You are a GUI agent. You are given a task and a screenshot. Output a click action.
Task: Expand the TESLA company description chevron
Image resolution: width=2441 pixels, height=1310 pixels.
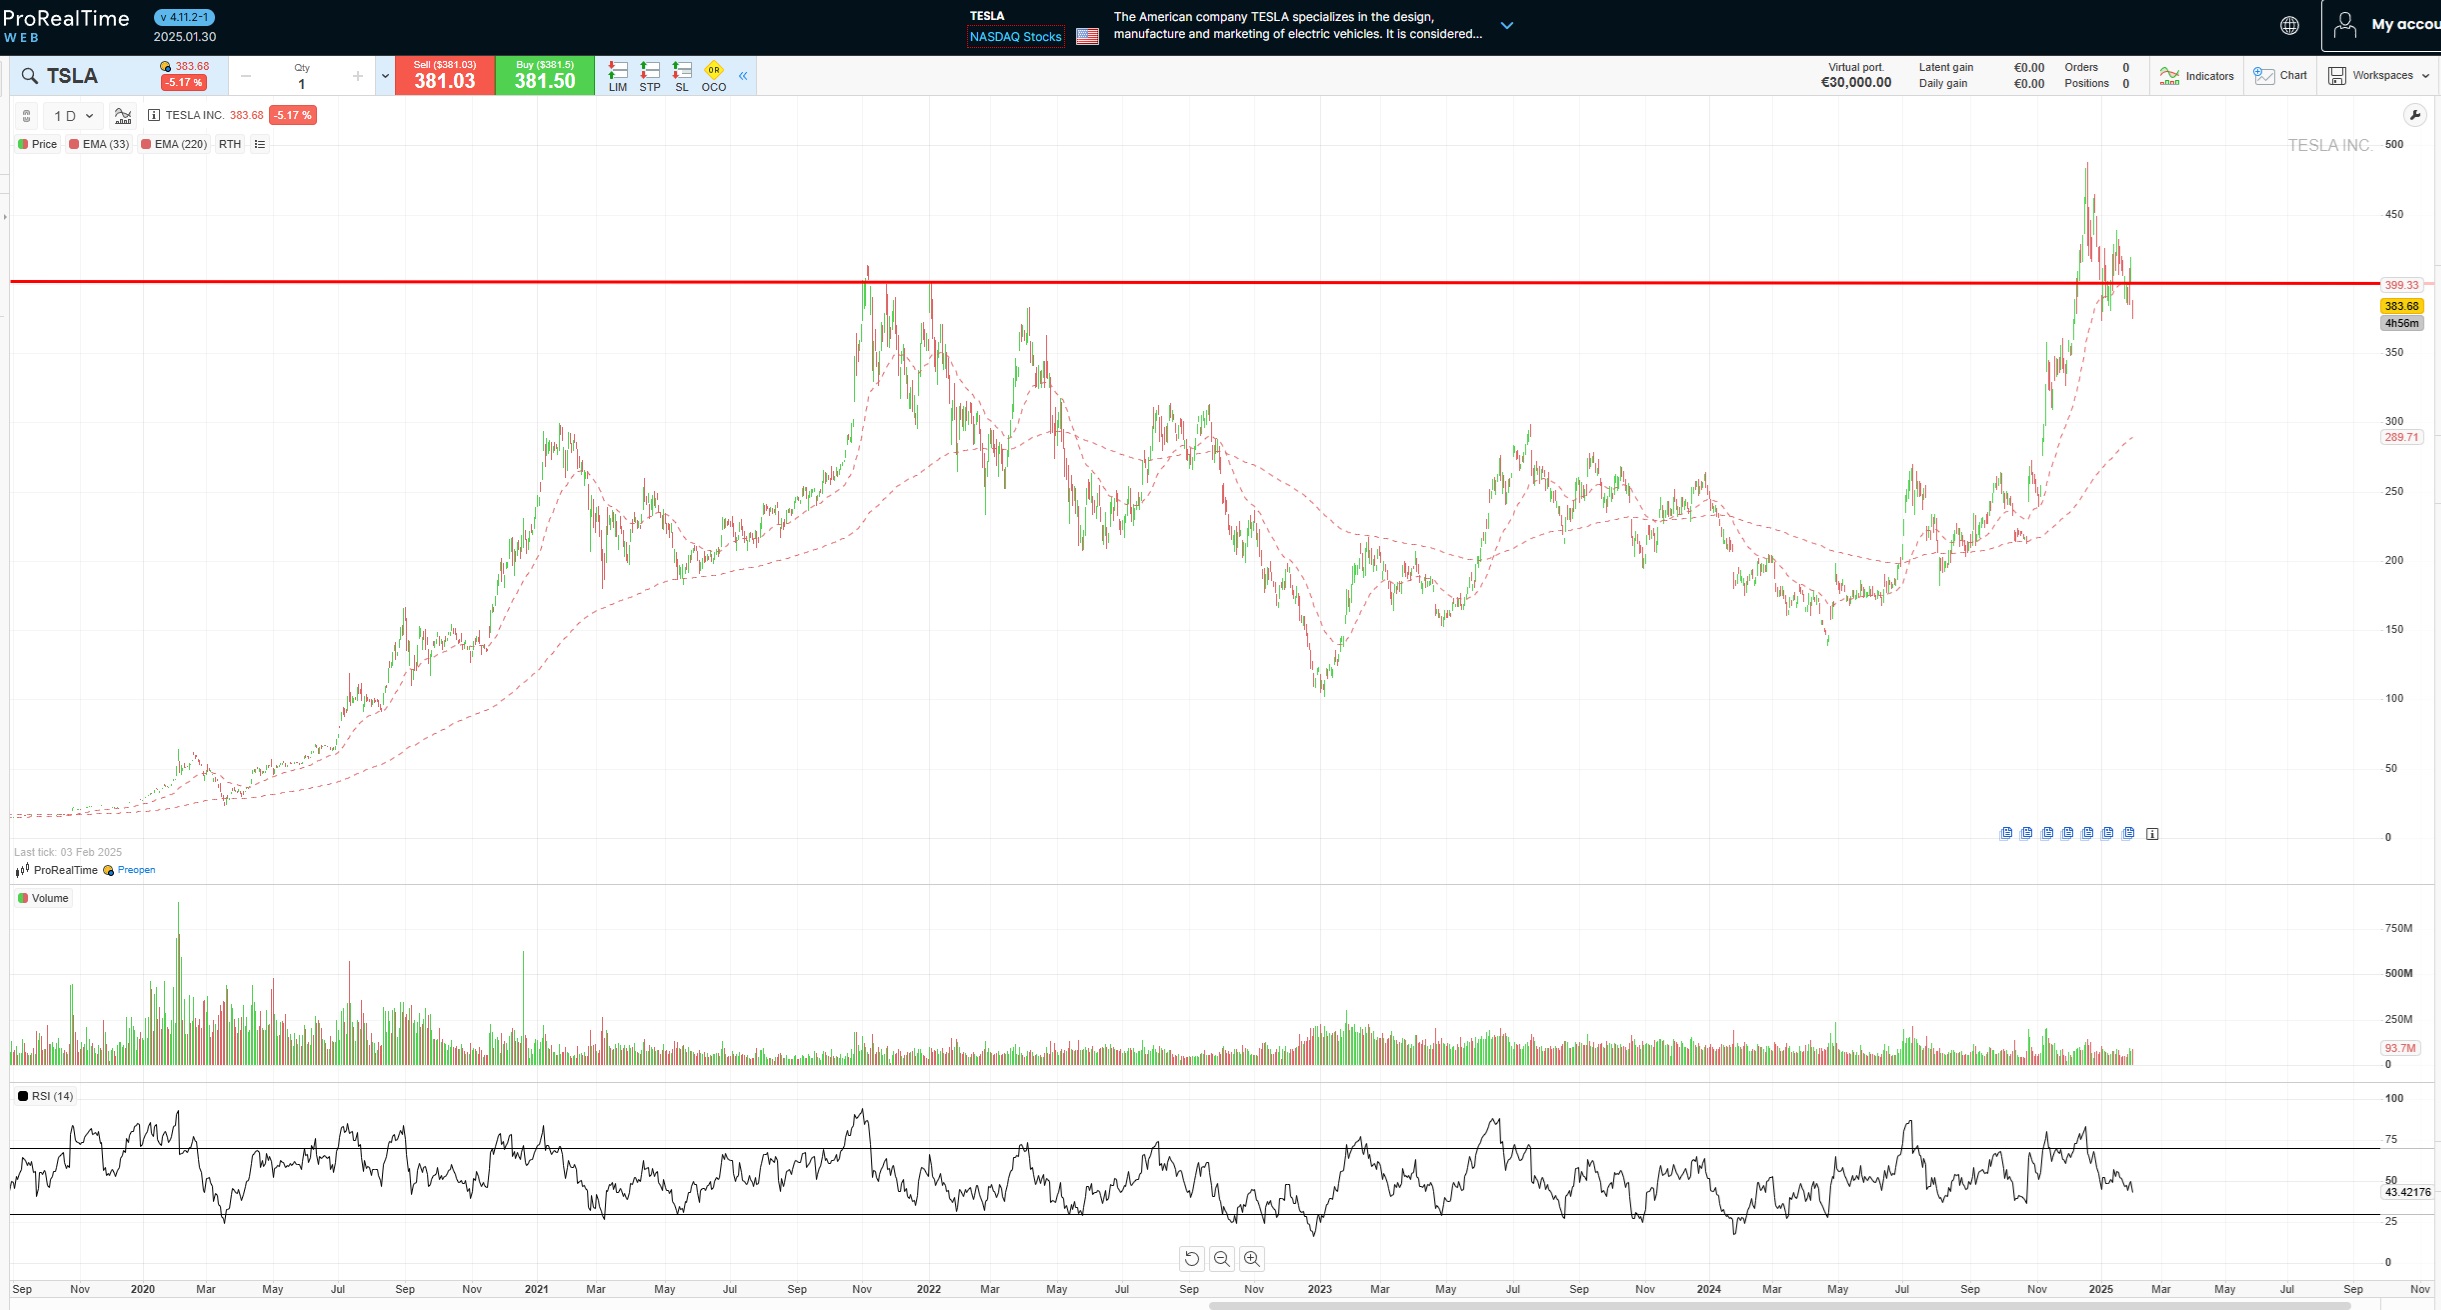click(1507, 26)
